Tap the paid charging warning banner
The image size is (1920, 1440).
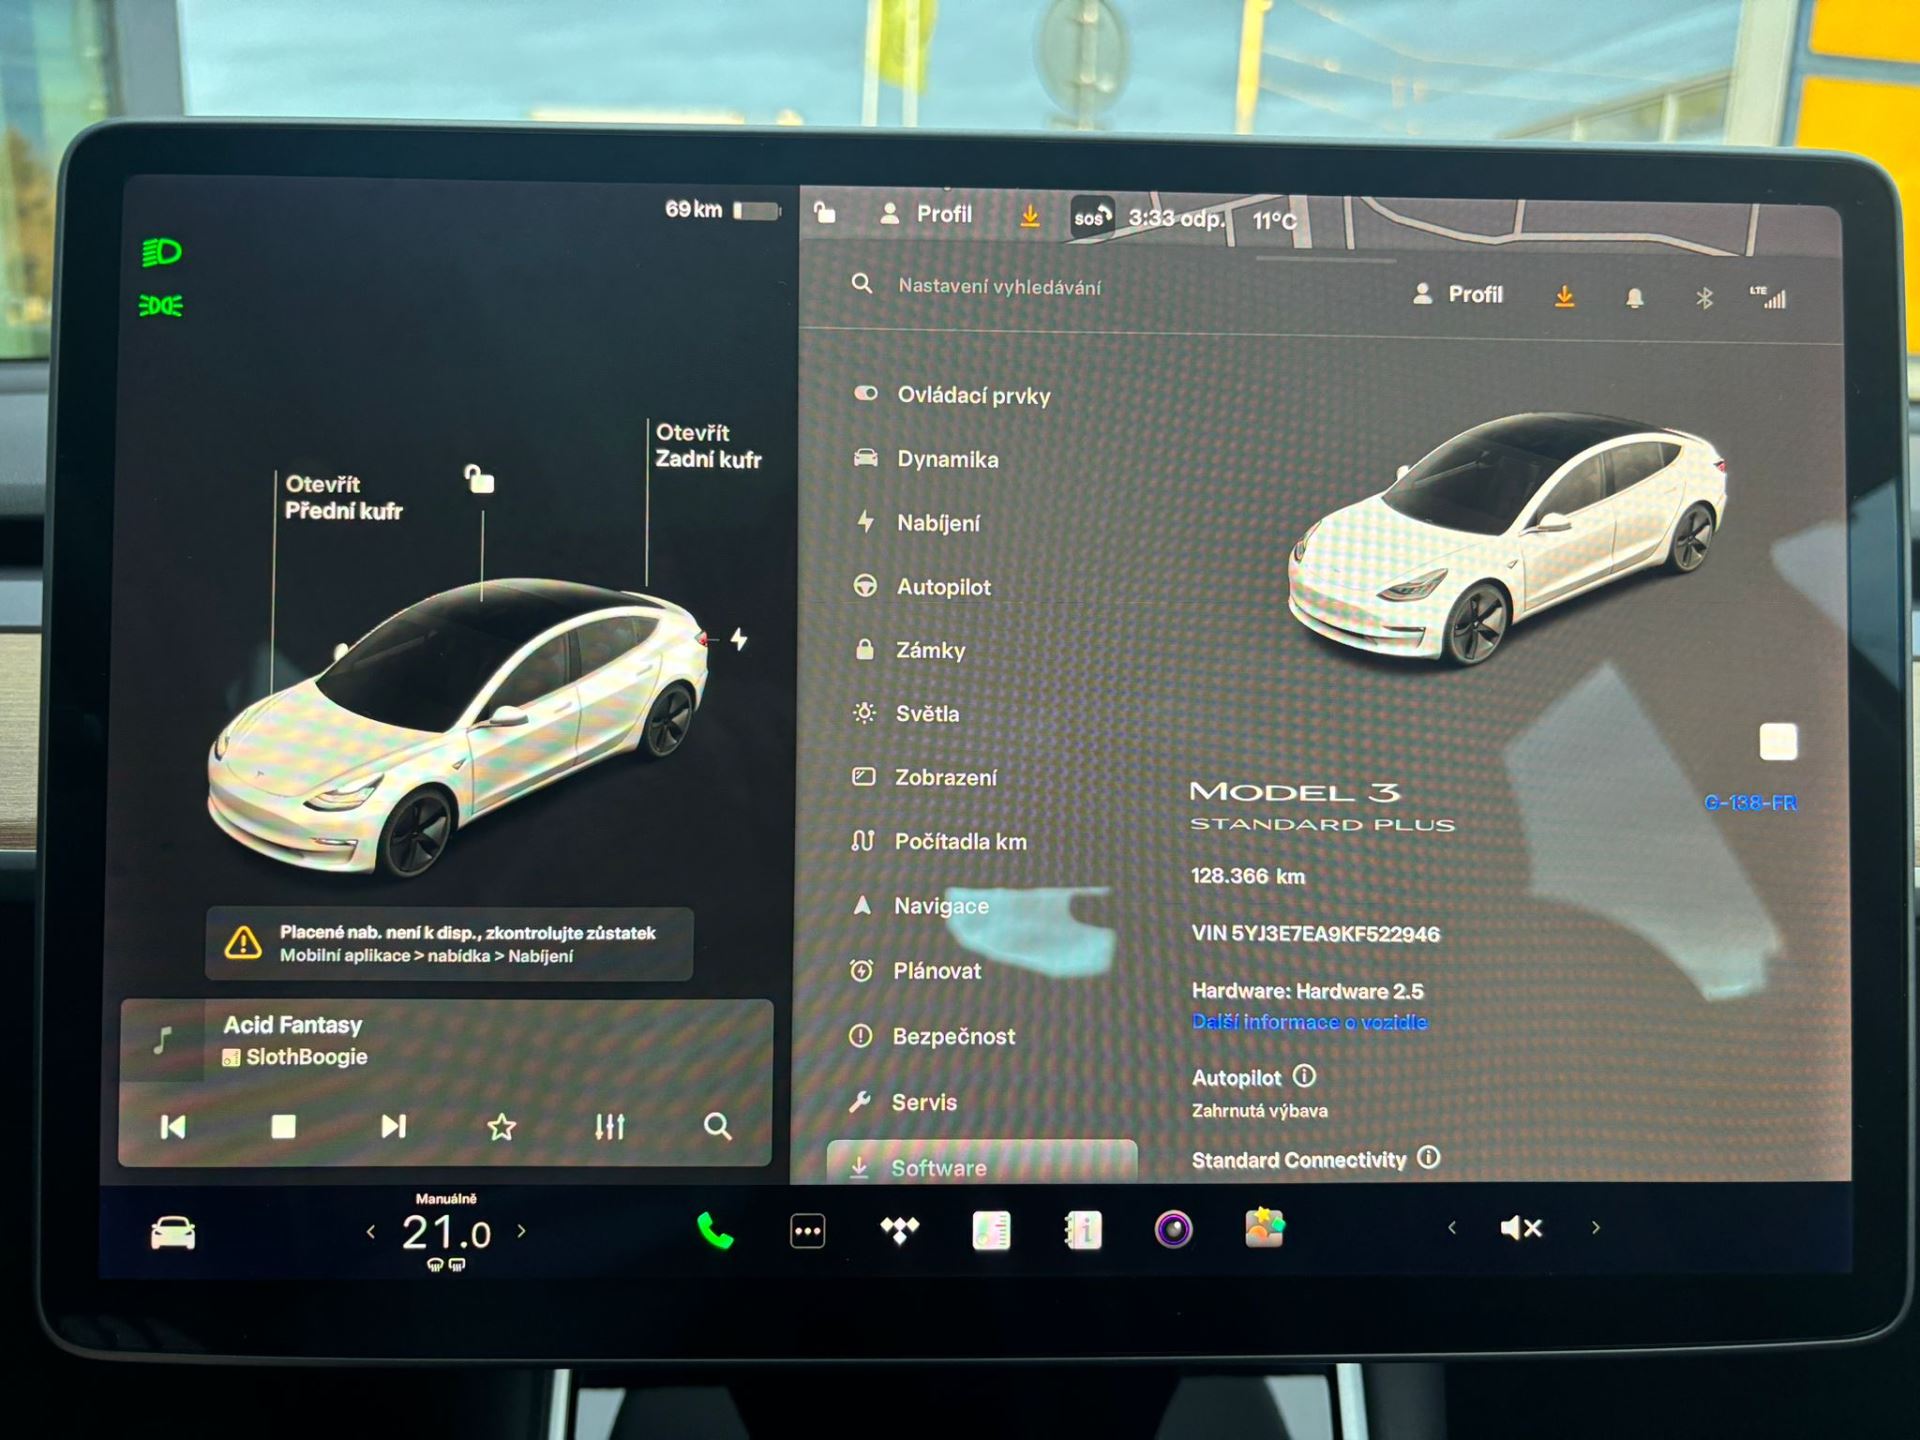[x=449, y=943]
